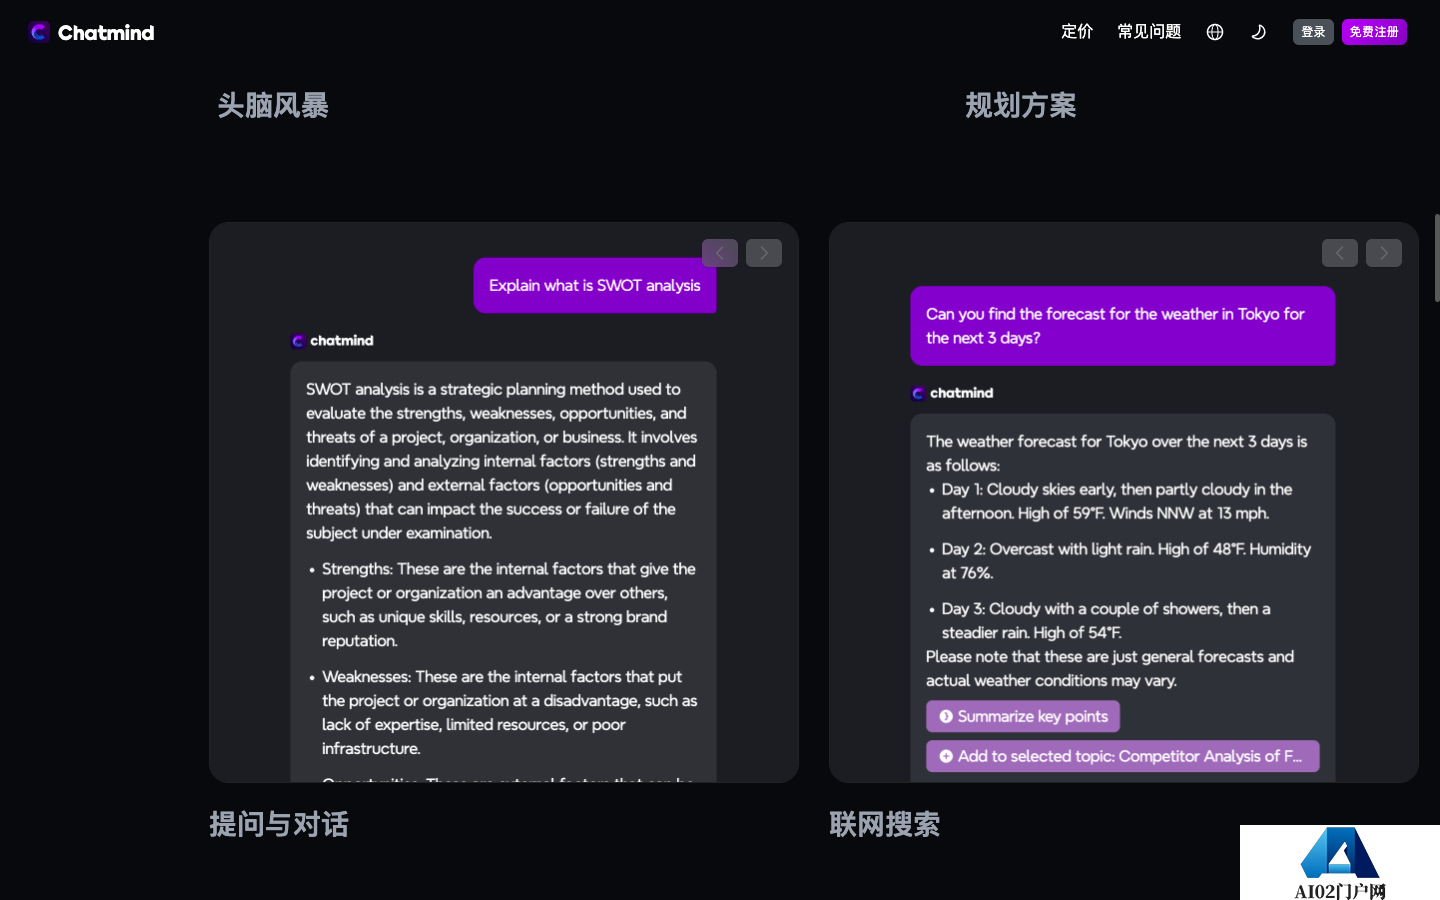Click the Chatmind logo in the header
This screenshot has height=900, width=1440.
91,32
